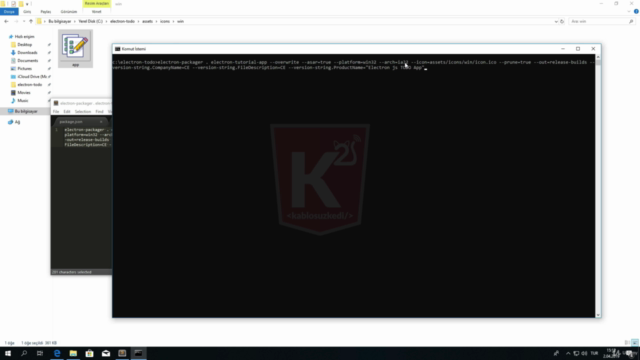The image size is (640, 360).
Task: Open the Görünüm ribbon tab
Action: pos(69,11)
